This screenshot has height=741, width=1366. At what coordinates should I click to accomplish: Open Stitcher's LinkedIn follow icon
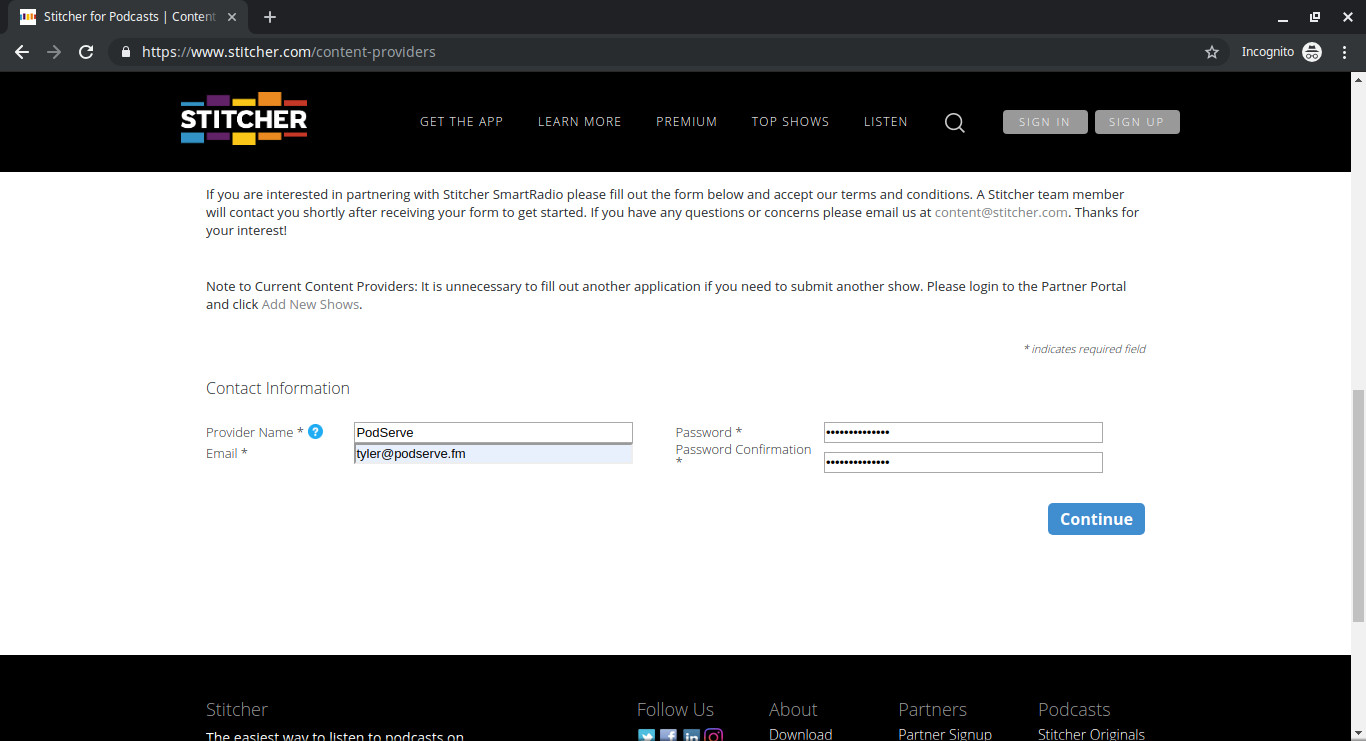click(x=691, y=737)
